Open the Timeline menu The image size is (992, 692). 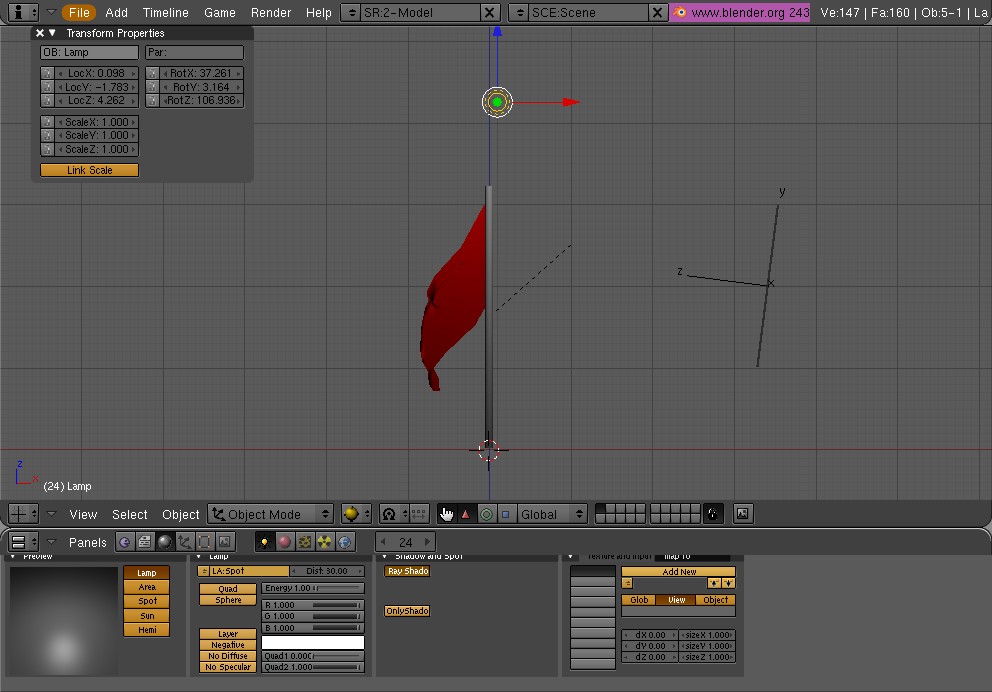point(165,13)
